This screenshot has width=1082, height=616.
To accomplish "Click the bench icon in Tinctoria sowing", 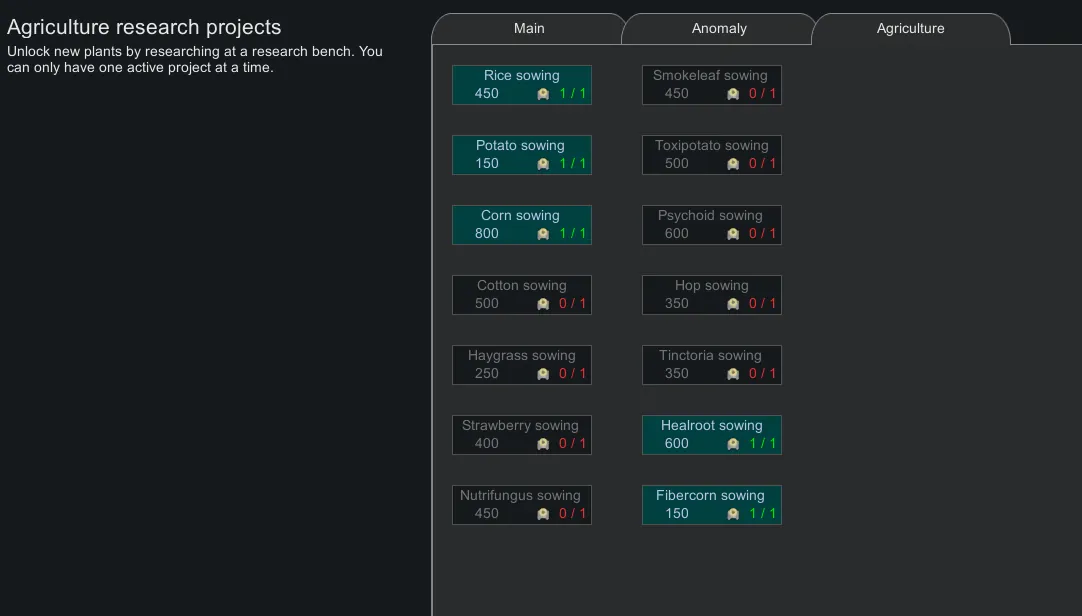I will click(733, 374).
